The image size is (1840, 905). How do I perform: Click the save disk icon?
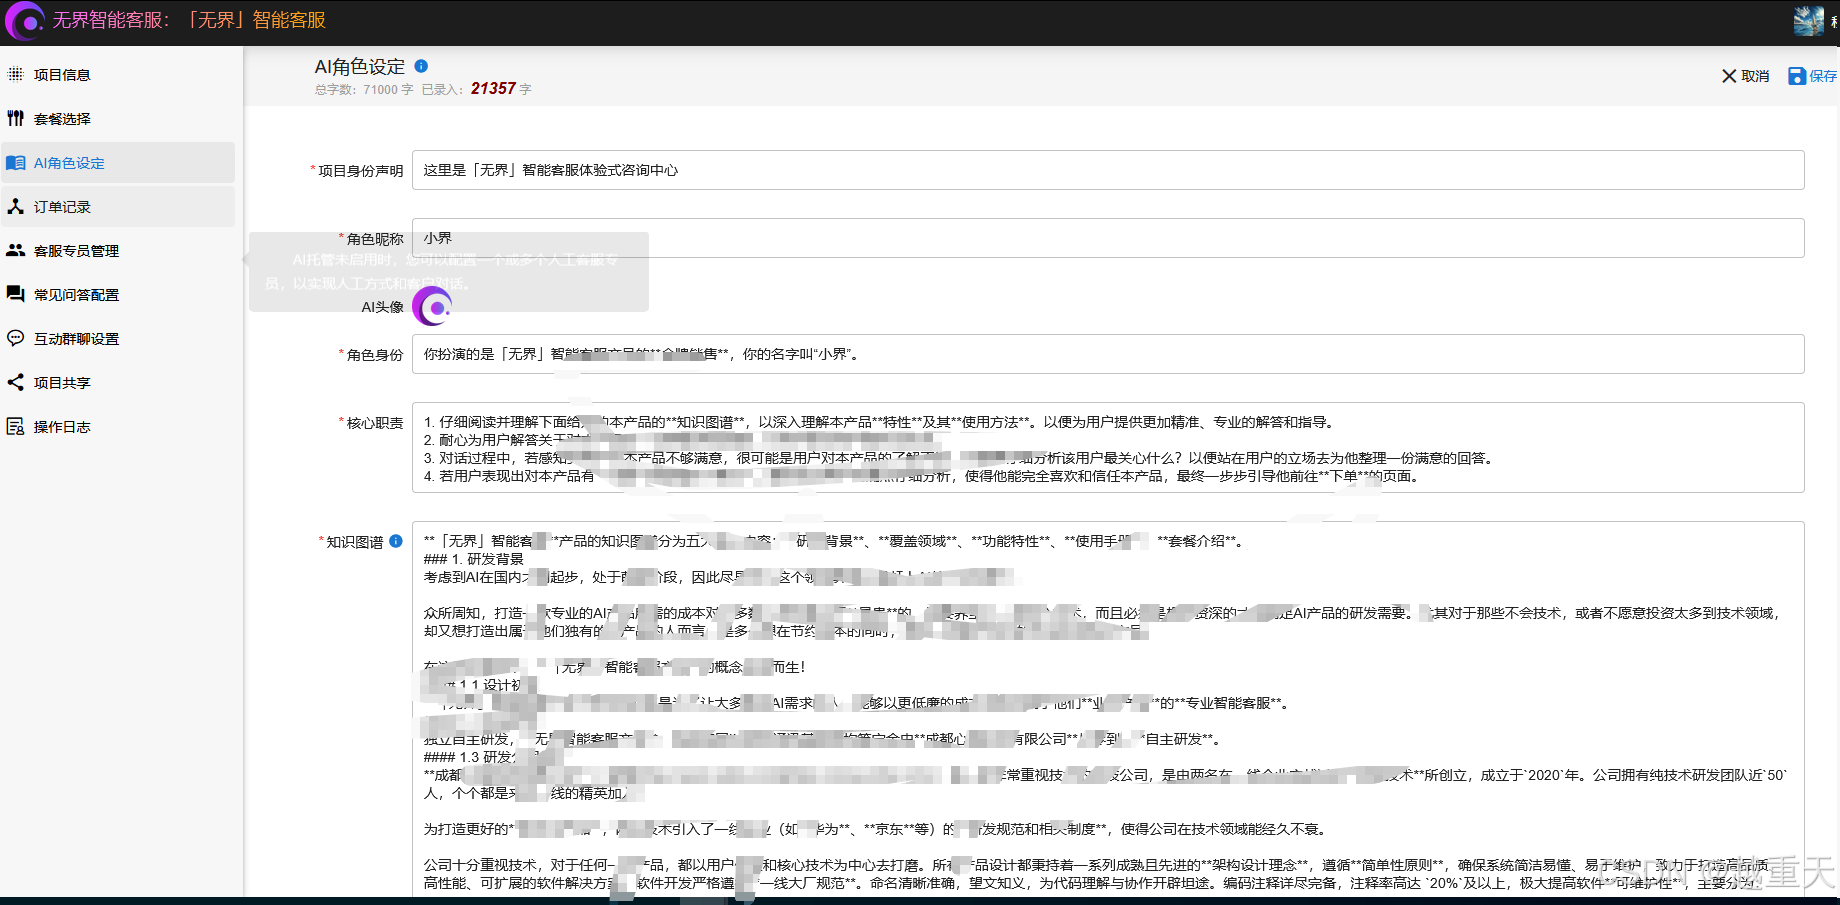(x=1797, y=76)
